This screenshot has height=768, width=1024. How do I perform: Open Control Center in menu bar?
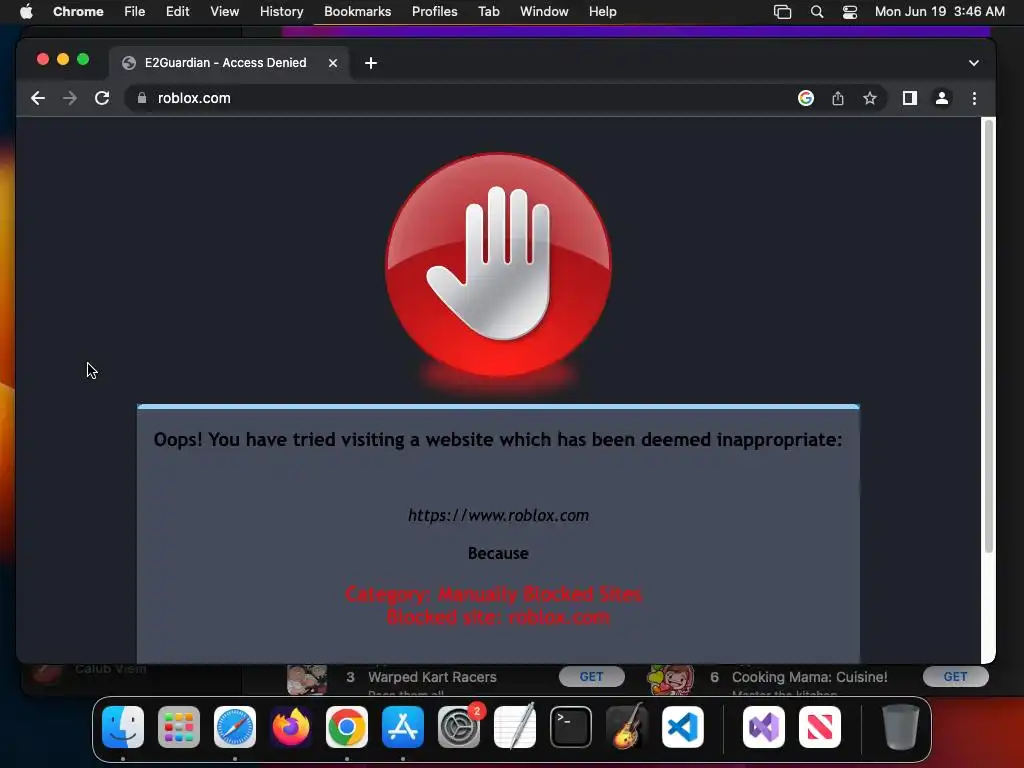[x=850, y=11]
